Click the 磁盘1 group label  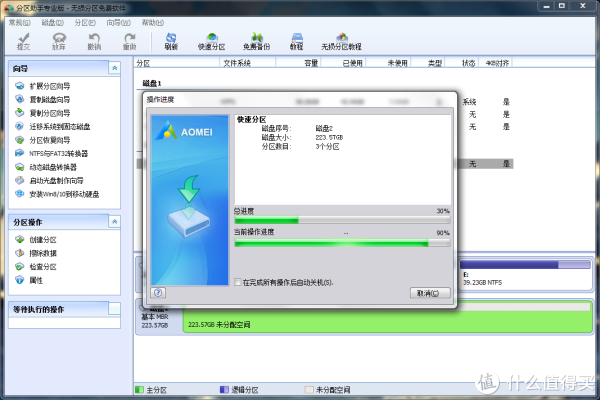[x=152, y=83]
